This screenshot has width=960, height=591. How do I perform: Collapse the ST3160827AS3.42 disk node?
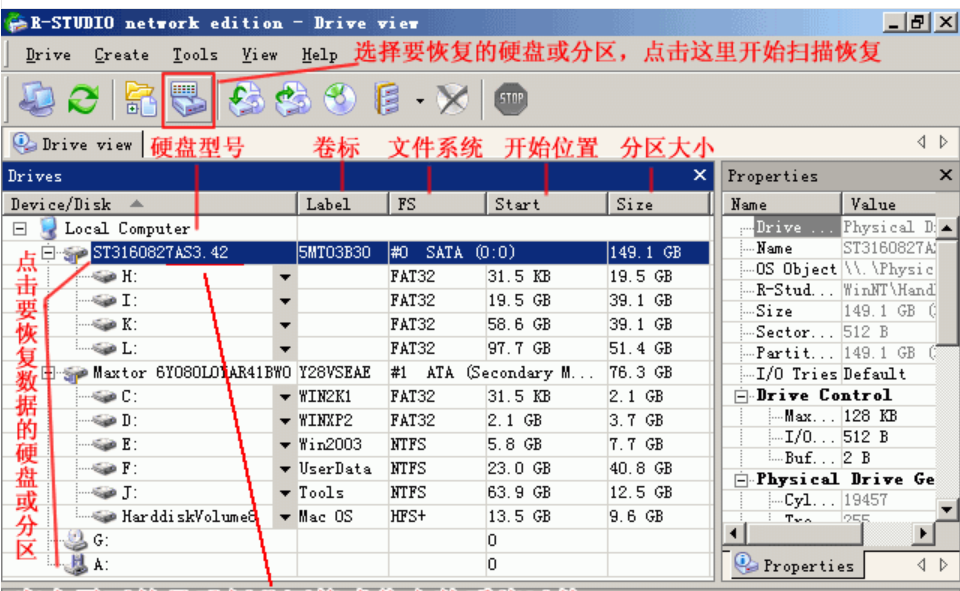pos(48,252)
